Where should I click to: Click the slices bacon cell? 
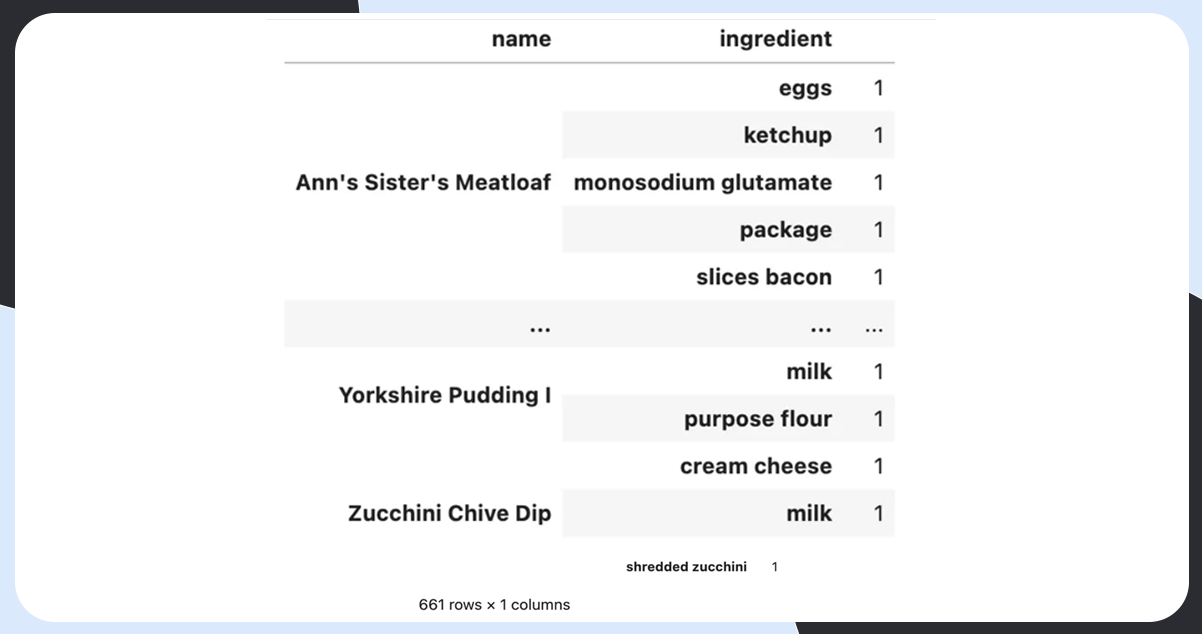[x=764, y=277]
